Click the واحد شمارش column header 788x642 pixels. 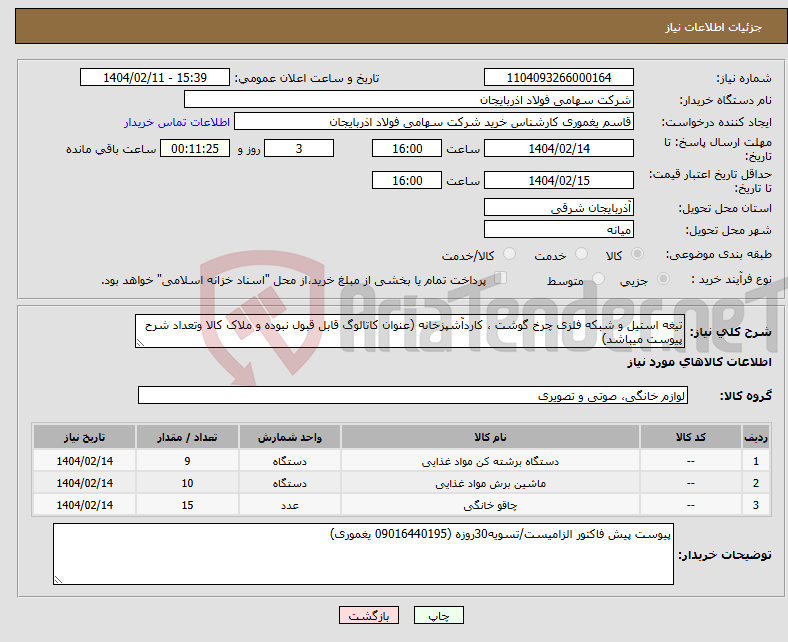pyautogui.click(x=290, y=437)
